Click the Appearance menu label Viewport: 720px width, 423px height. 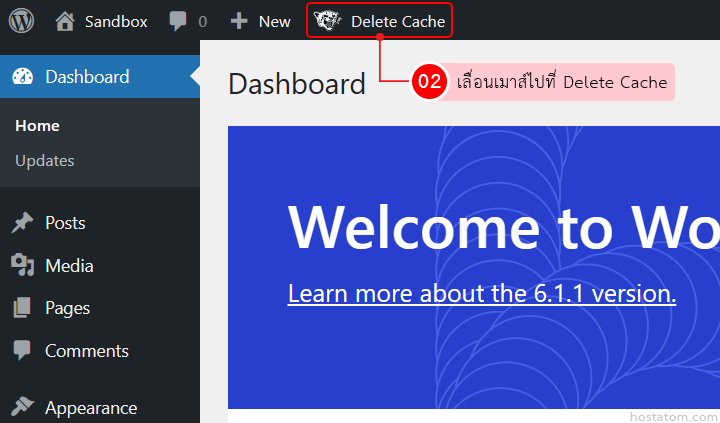91,408
